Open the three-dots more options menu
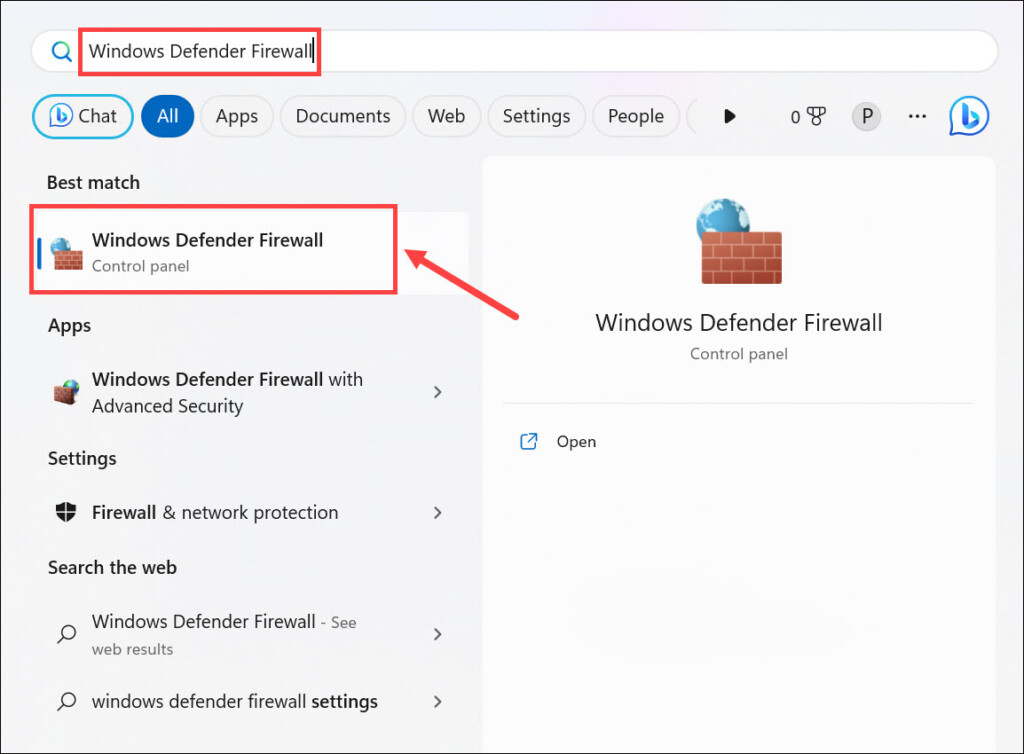1024x754 pixels. click(917, 117)
